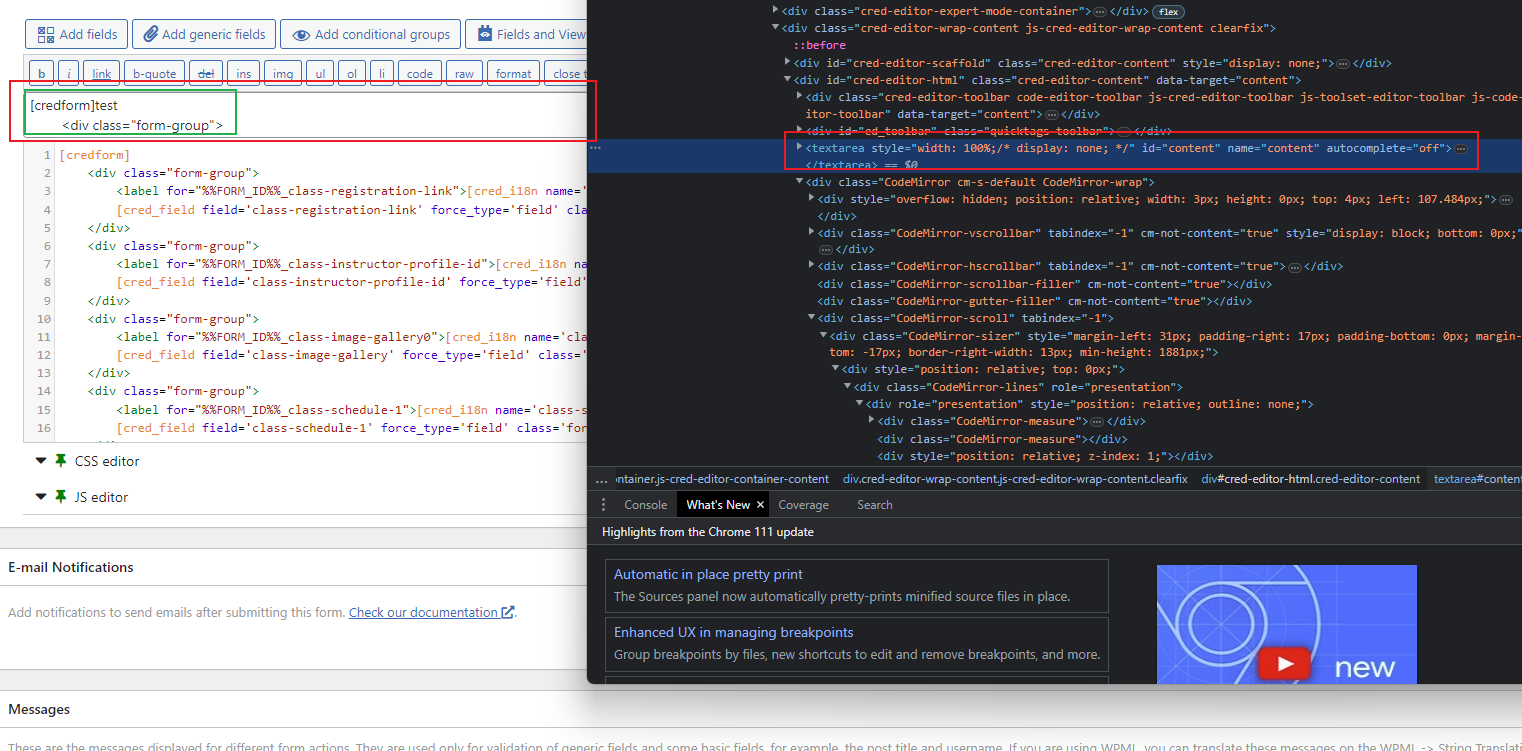
Task: Click the b-quote quicktag button
Action: pyautogui.click(x=154, y=74)
